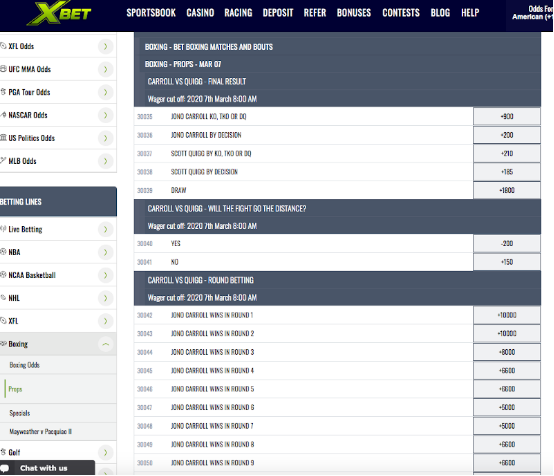The height and width of the screenshot is (476, 554).
Task: Bet Jono Carroll wins in Round 9
Action: 507,463
